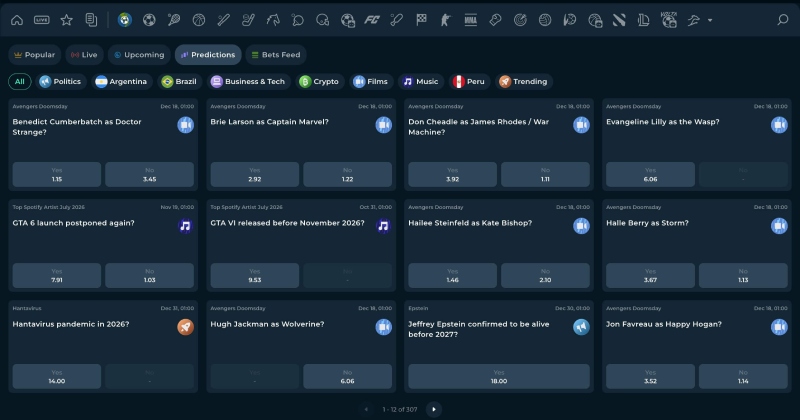The width and height of the screenshot is (800, 420).
Task: Select the All filter chip
Action: (x=19, y=82)
